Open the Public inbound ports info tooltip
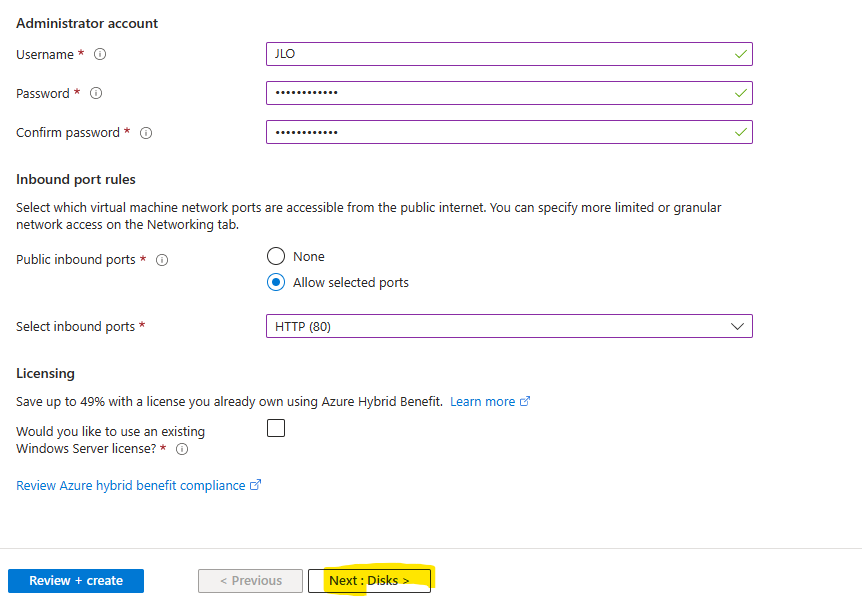Screen dimensions: 862x603 [162, 259]
